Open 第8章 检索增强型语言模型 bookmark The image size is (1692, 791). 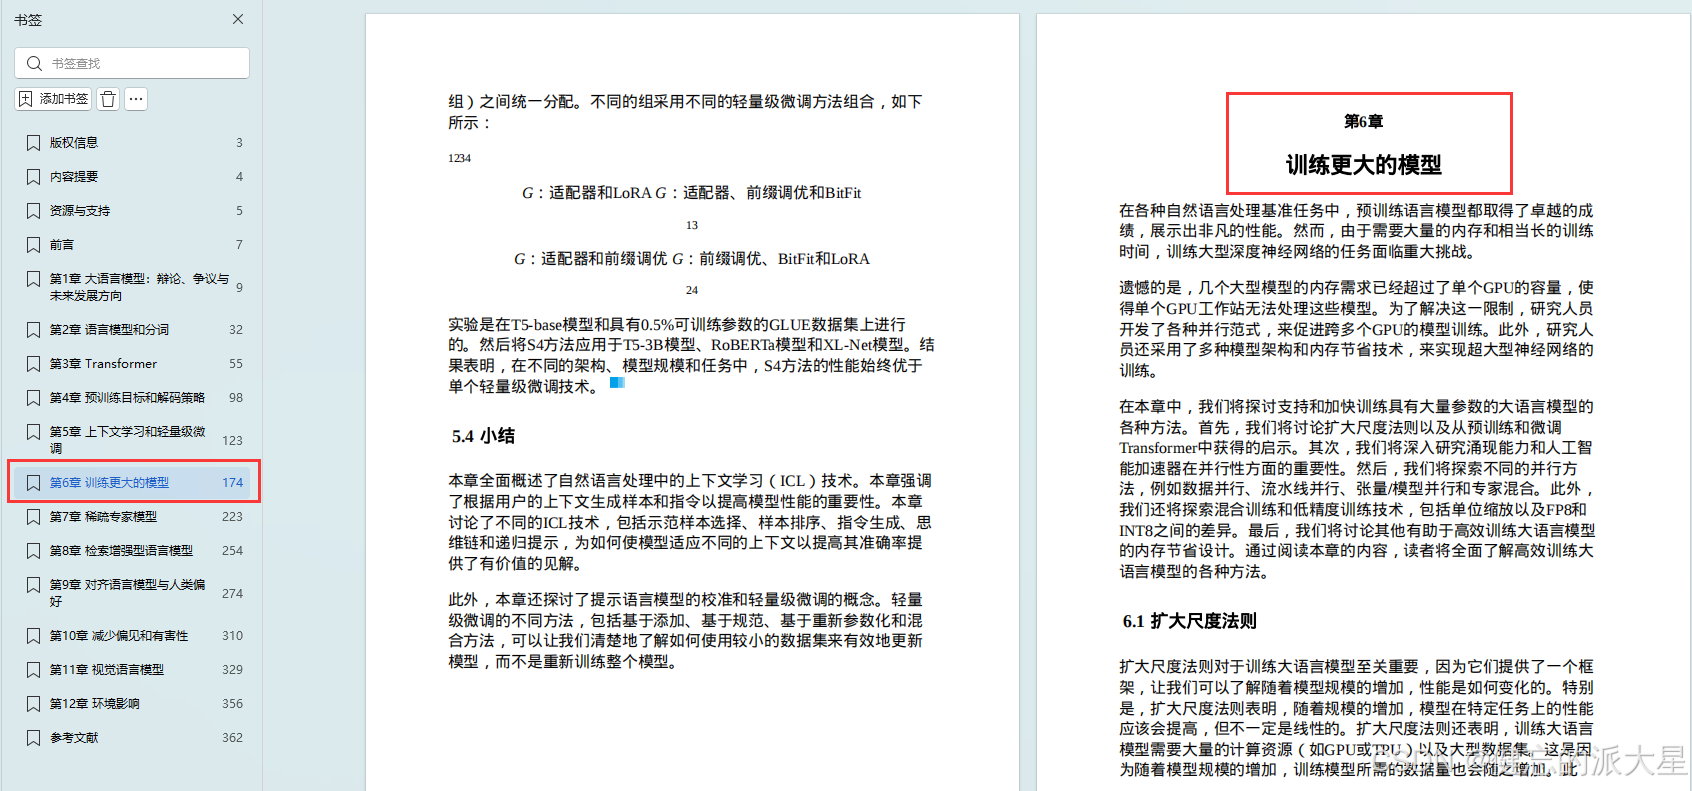[121, 551]
